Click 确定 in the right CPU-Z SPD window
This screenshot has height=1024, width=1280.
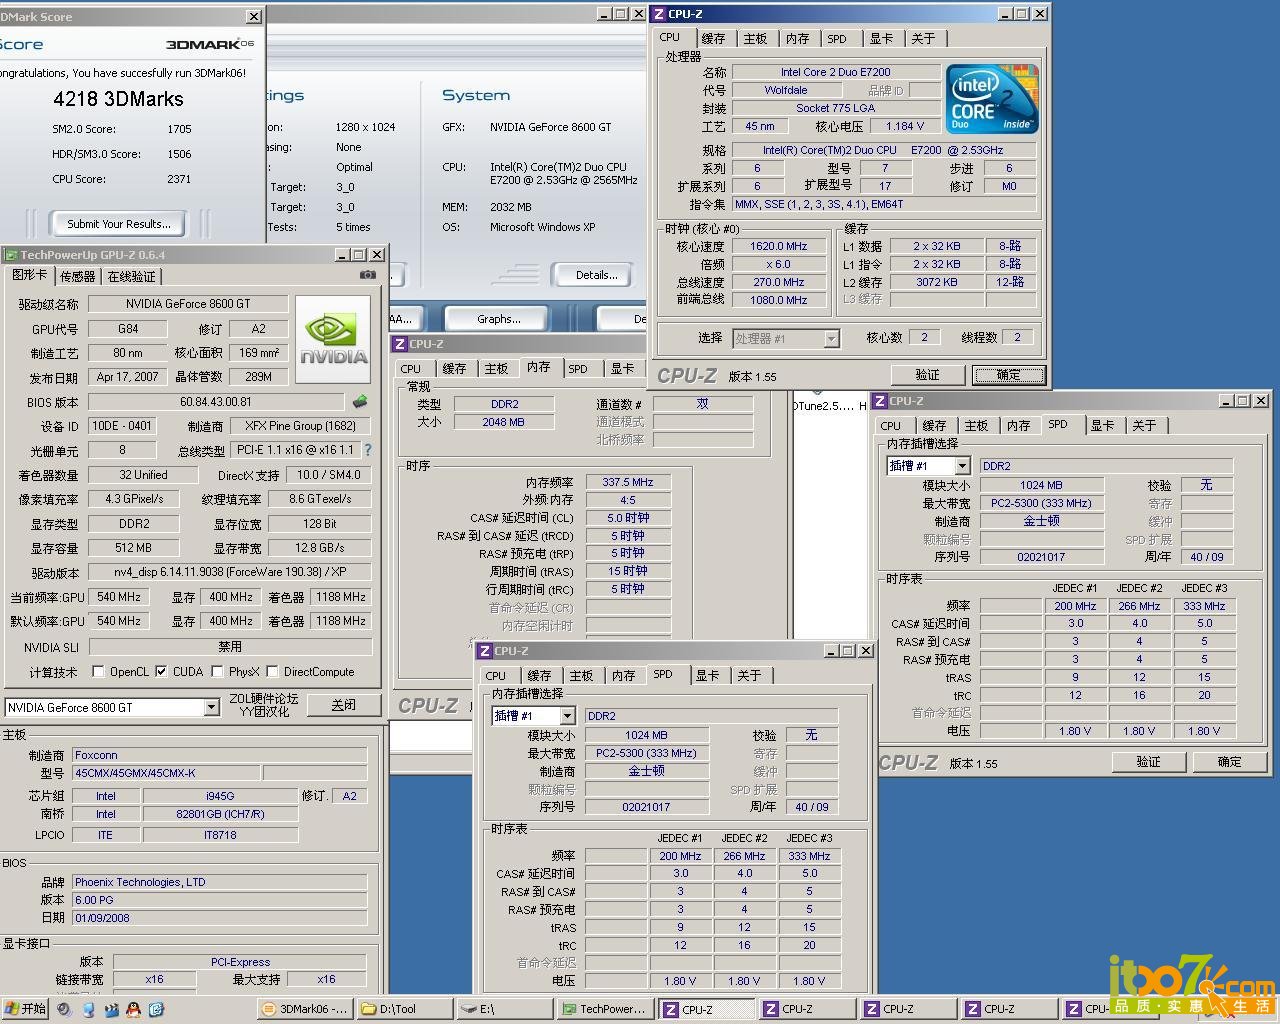tap(1230, 762)
